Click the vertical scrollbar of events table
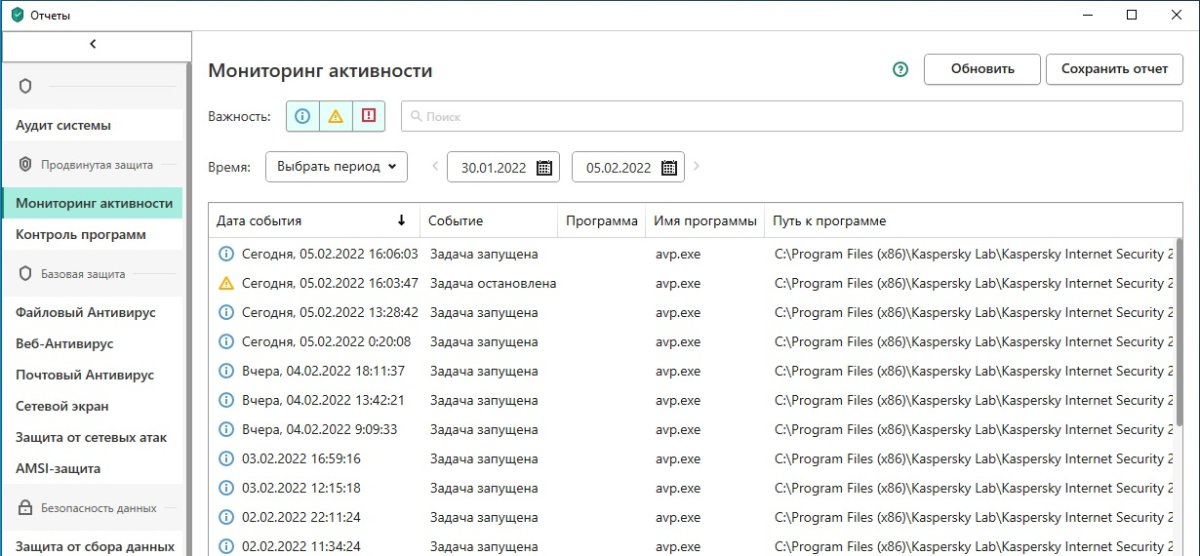This screenshot has height=556, width=1200. (x=1180, y=330)
